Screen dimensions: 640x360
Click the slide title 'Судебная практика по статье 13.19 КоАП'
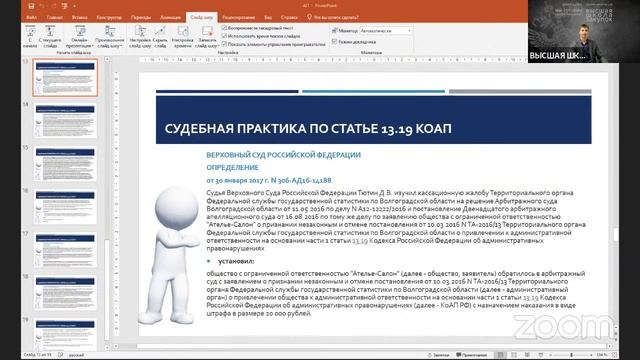point(308,129)
